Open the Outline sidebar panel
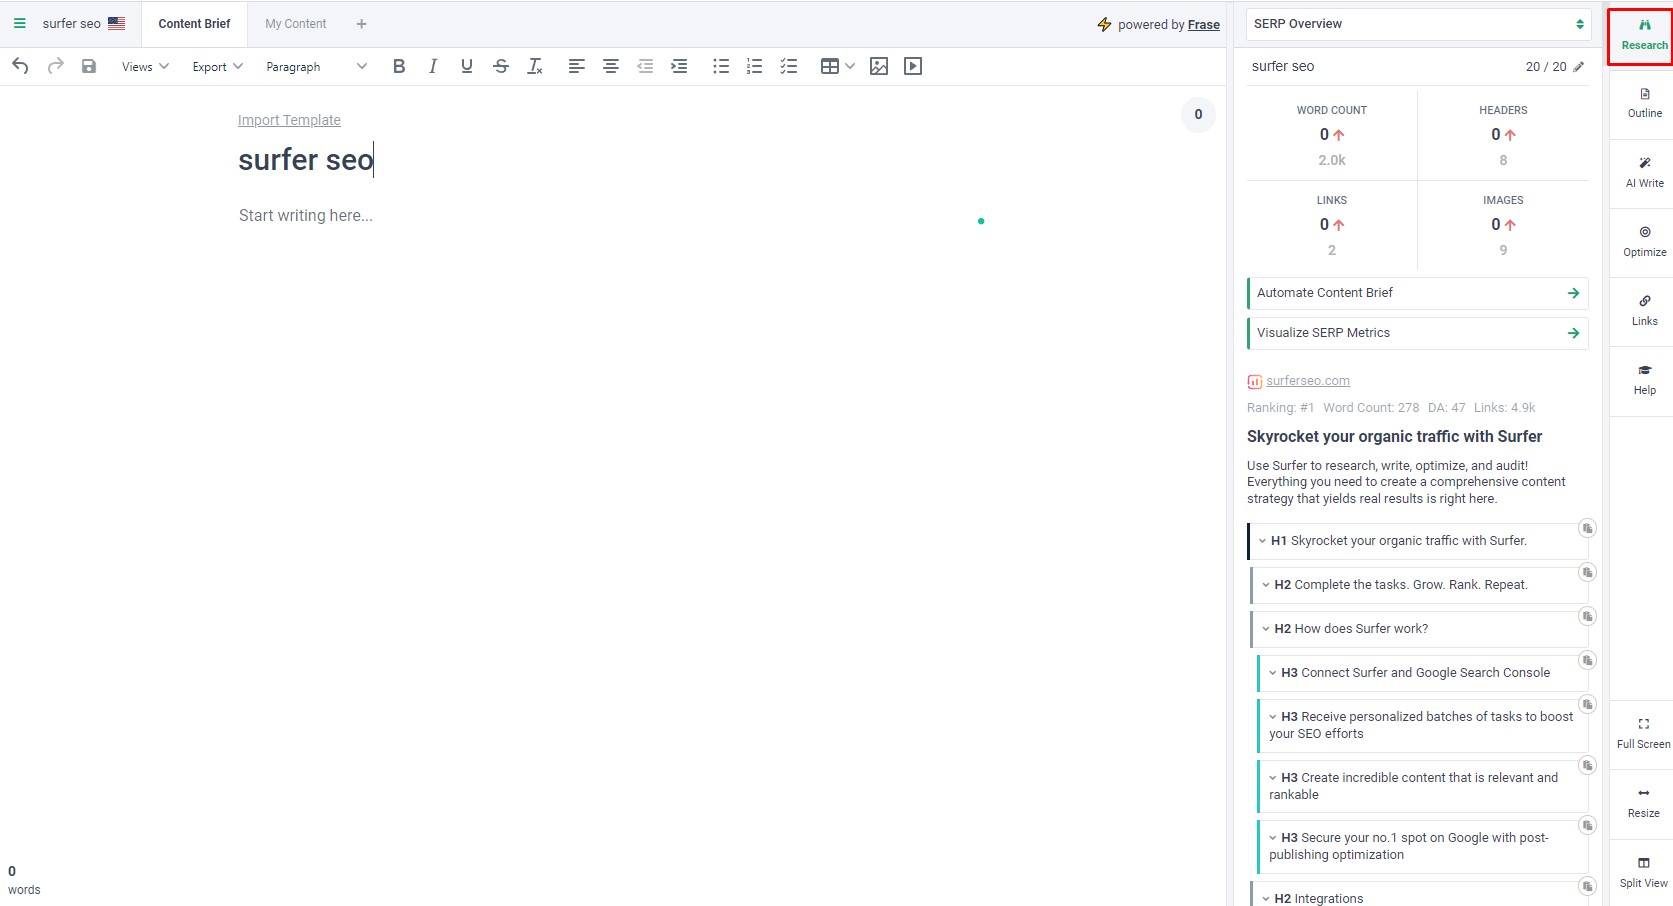 click(x=1644, y=103)
